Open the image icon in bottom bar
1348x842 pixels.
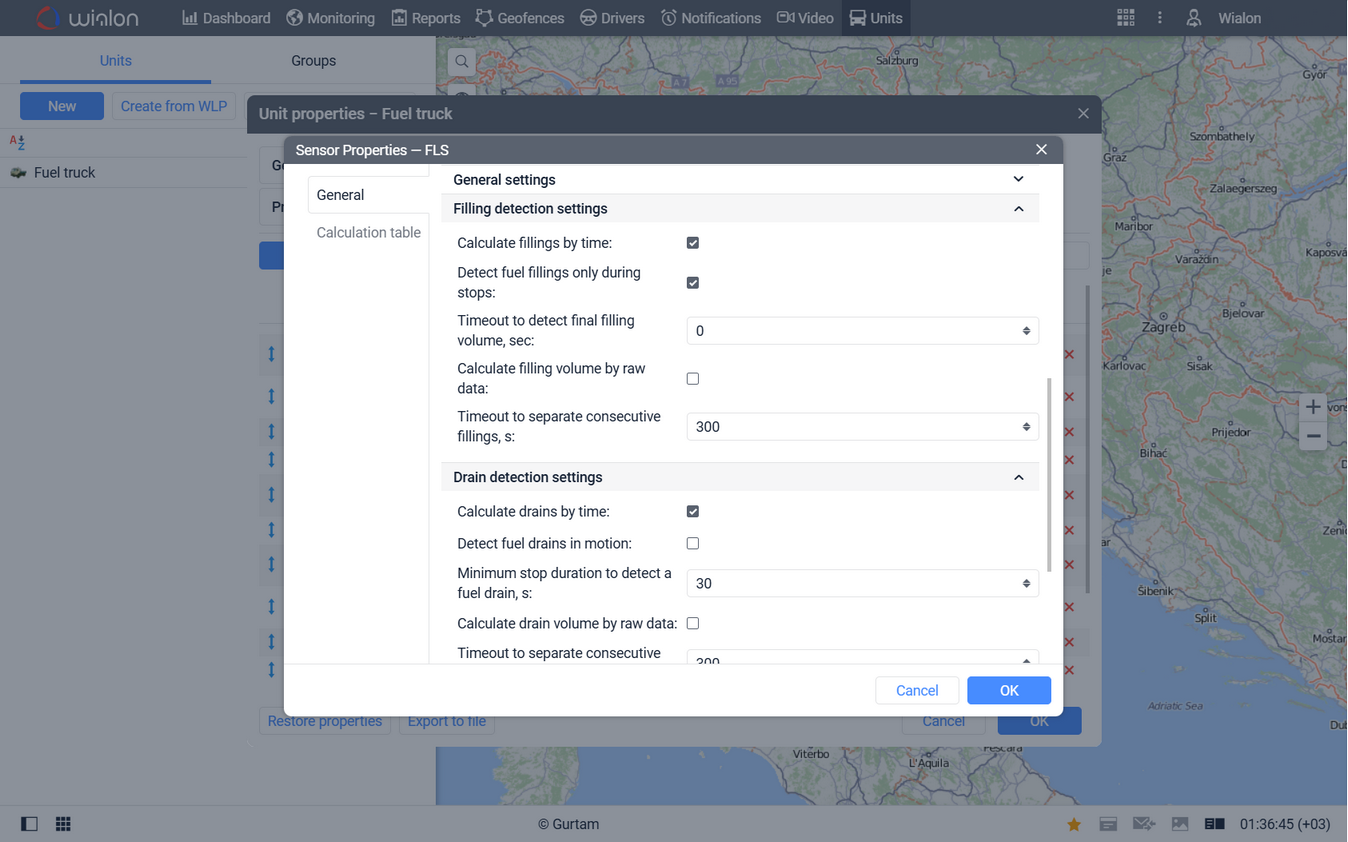point(1180,824)
